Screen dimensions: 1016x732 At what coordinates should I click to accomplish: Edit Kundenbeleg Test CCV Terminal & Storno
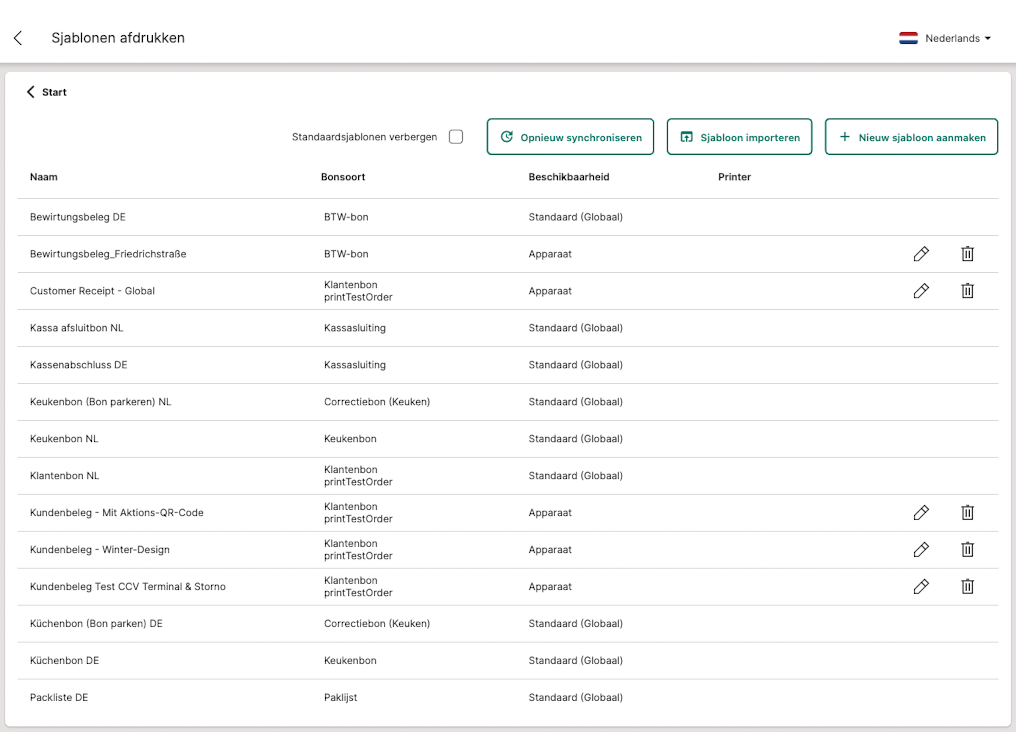(x=921, y=587)
